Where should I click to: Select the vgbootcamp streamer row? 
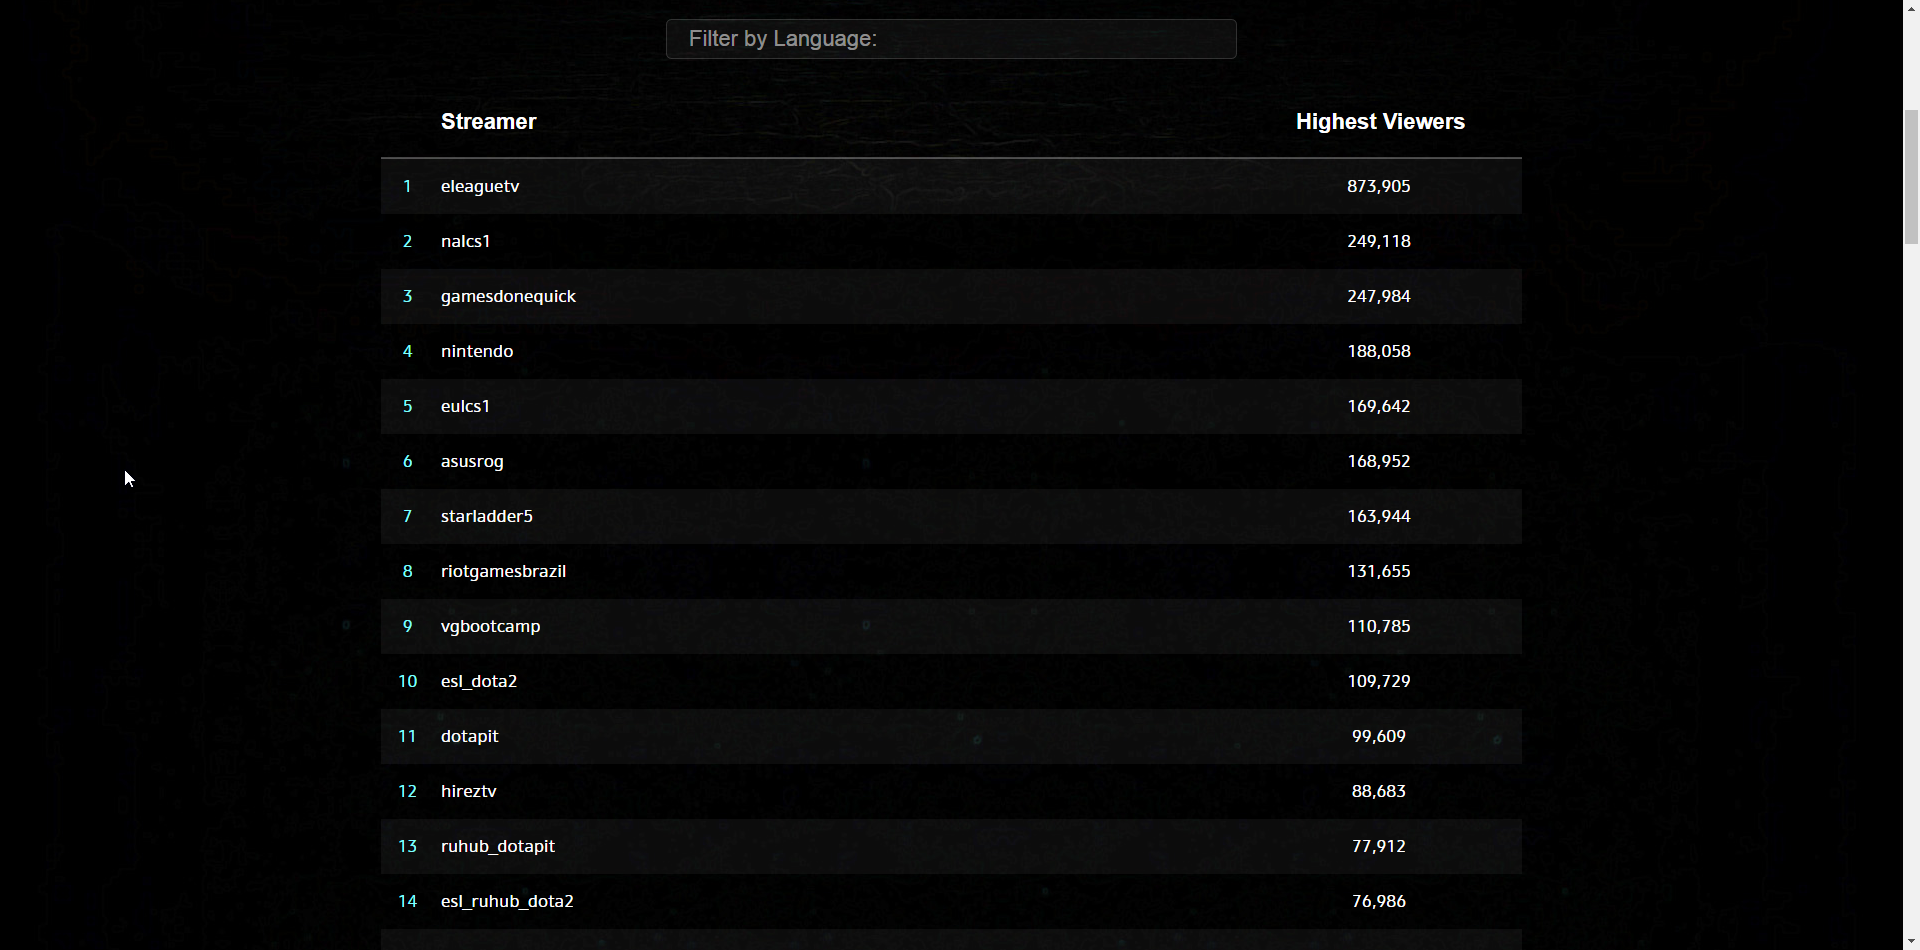(490, 626)
